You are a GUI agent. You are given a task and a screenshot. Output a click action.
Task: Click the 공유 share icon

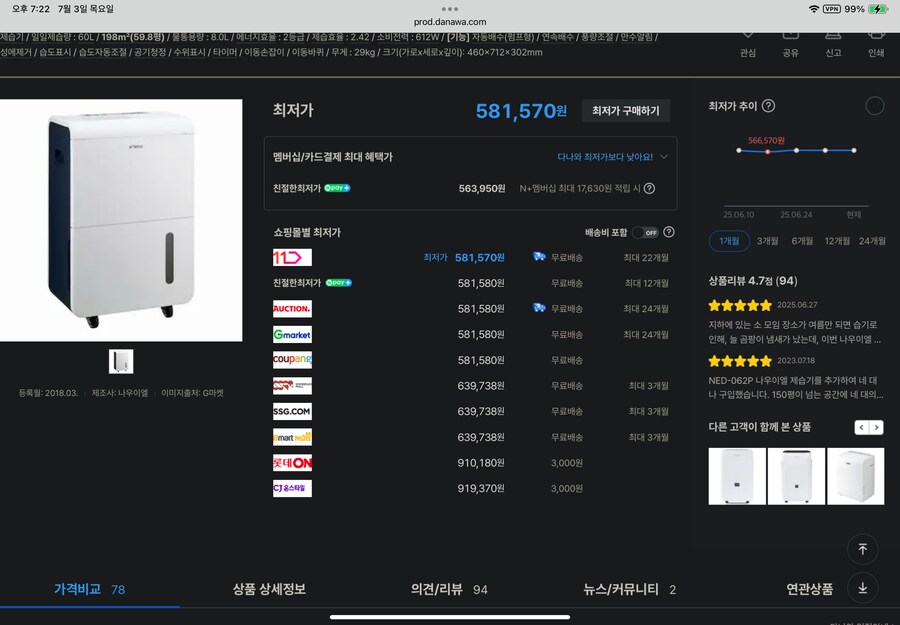tap(790, 37)
